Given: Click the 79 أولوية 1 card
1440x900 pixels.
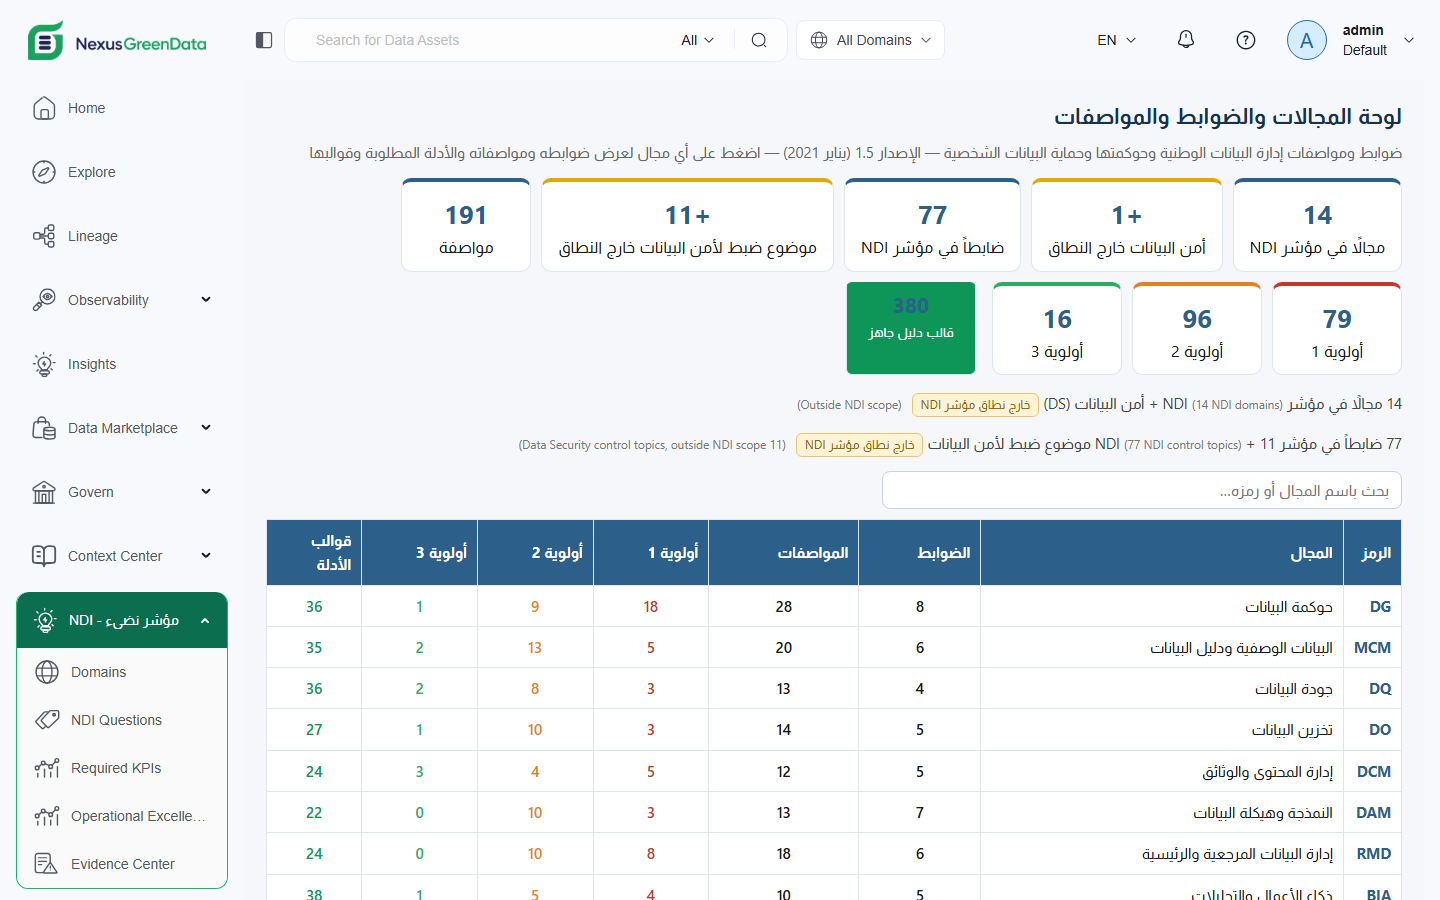Looking at the screenshot, I should 1337,328.
